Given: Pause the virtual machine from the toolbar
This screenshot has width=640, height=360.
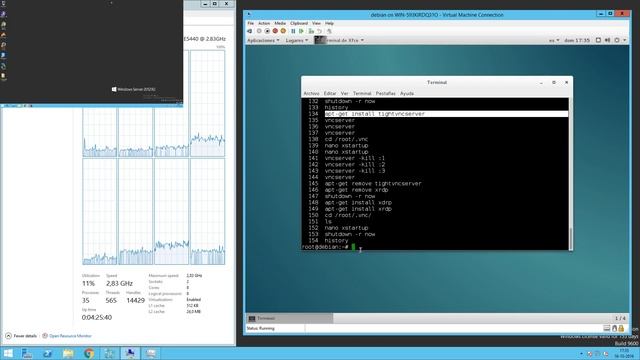Looking at the screenshot, I should 293,31.
